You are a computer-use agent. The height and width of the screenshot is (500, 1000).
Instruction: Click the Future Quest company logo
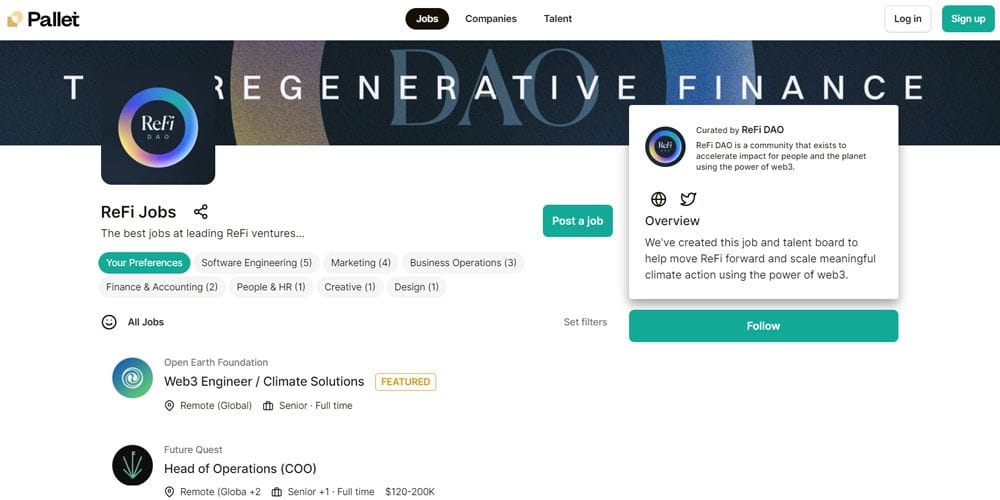[133, 465]
